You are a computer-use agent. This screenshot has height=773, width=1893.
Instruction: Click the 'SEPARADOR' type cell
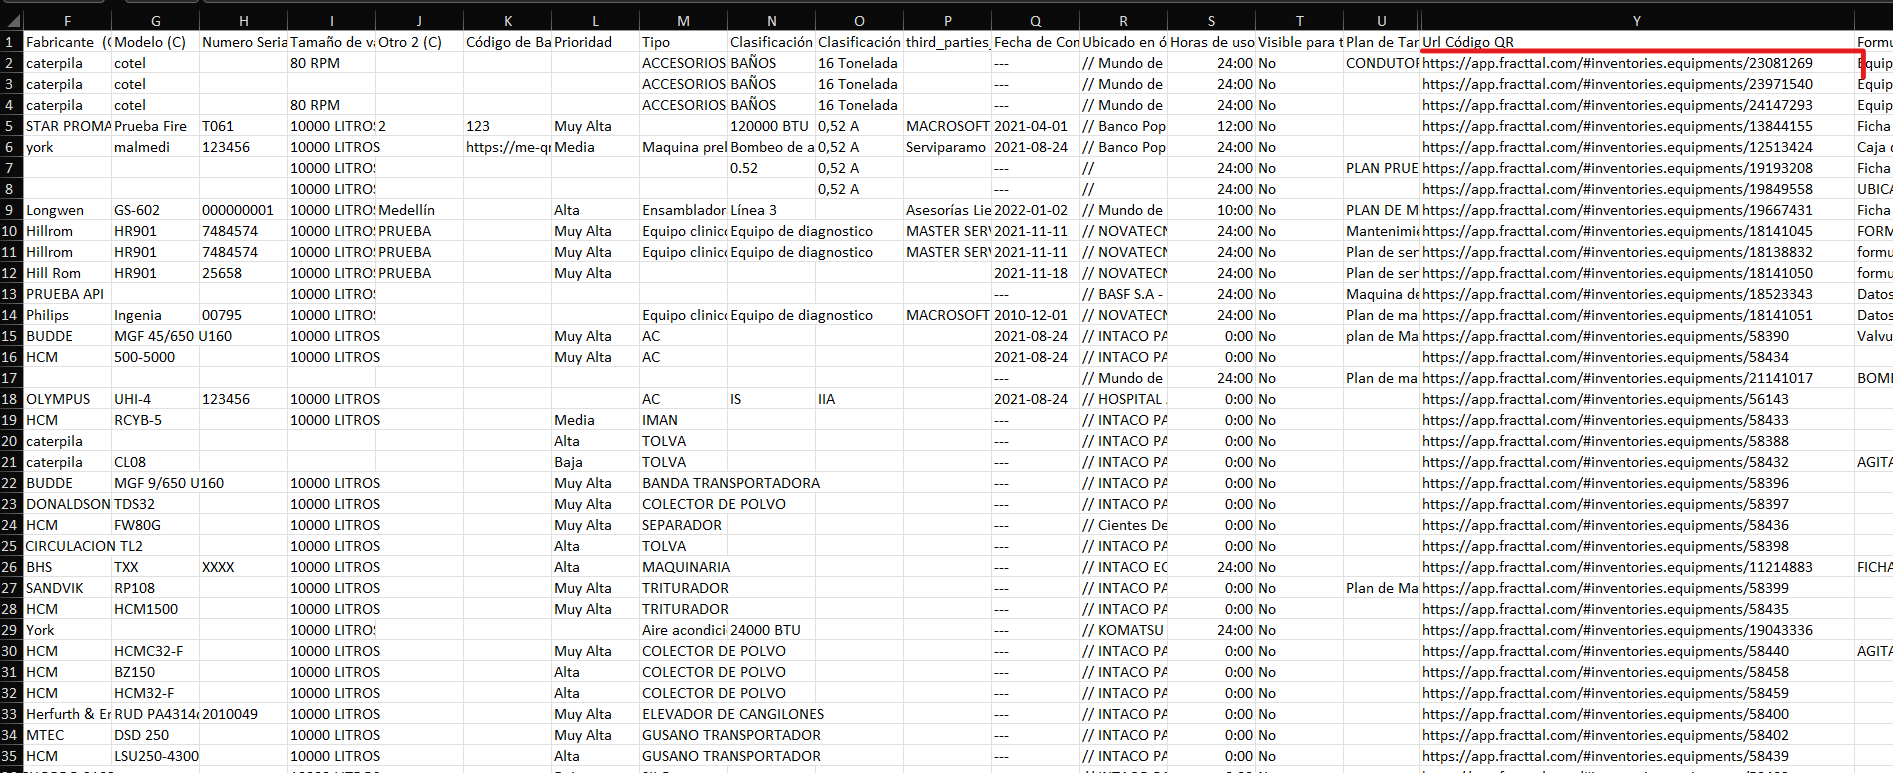click(x=681, y=525)
